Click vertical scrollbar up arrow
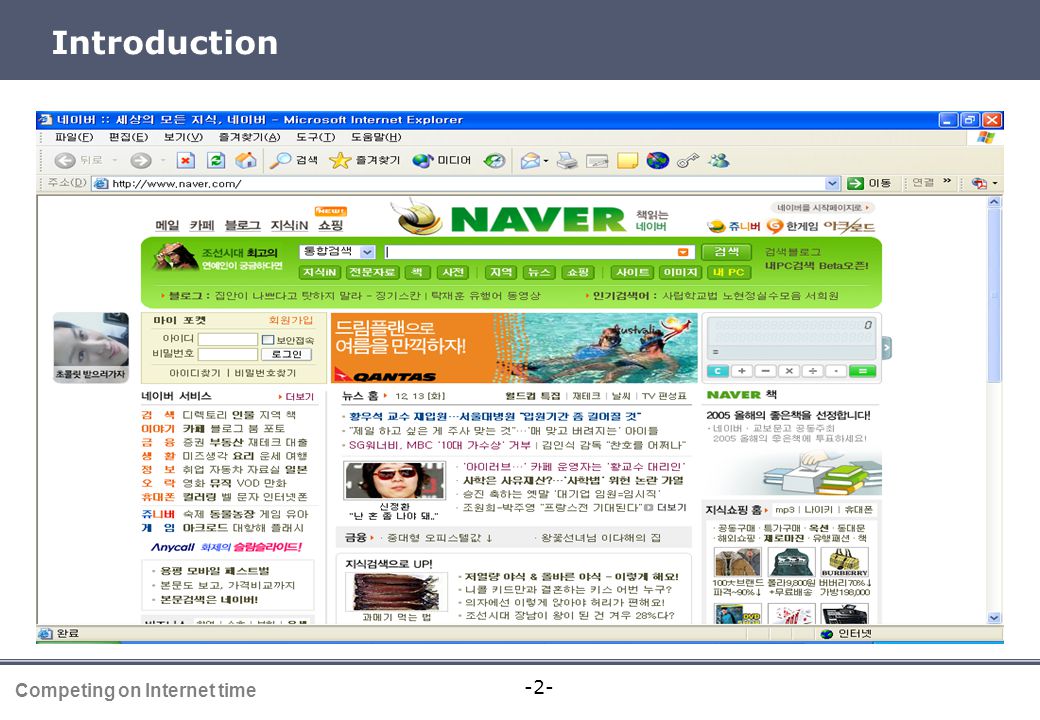Screen dimensions: 1040x720 [994, 202]
